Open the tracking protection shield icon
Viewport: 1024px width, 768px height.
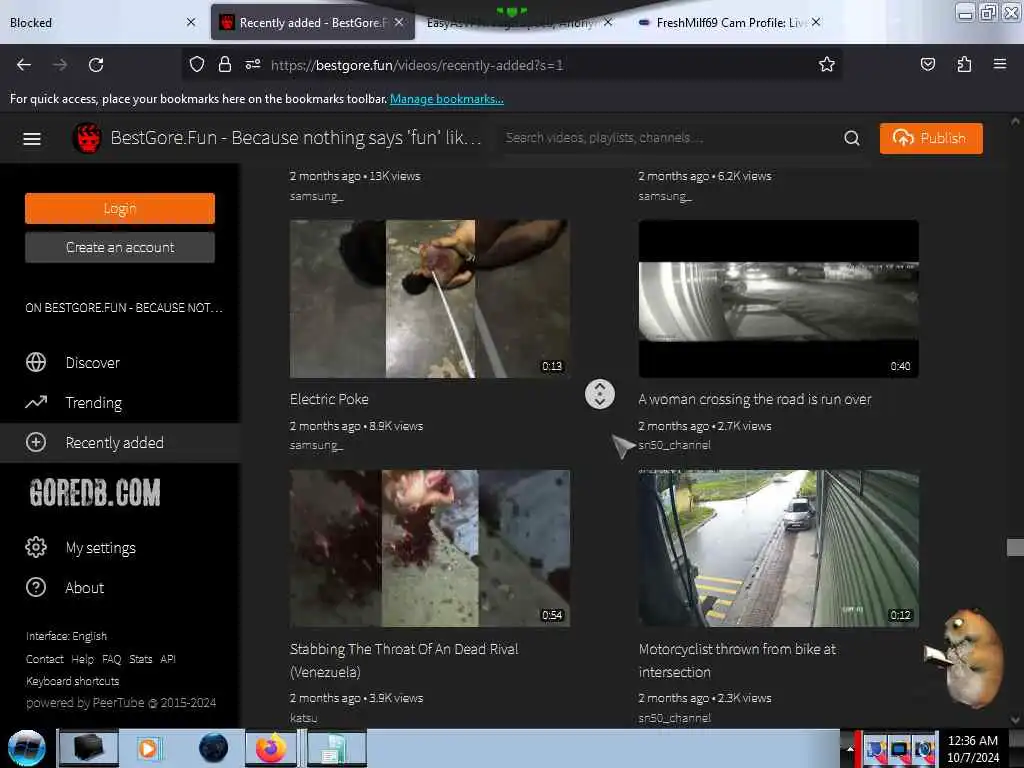(197, 64)
